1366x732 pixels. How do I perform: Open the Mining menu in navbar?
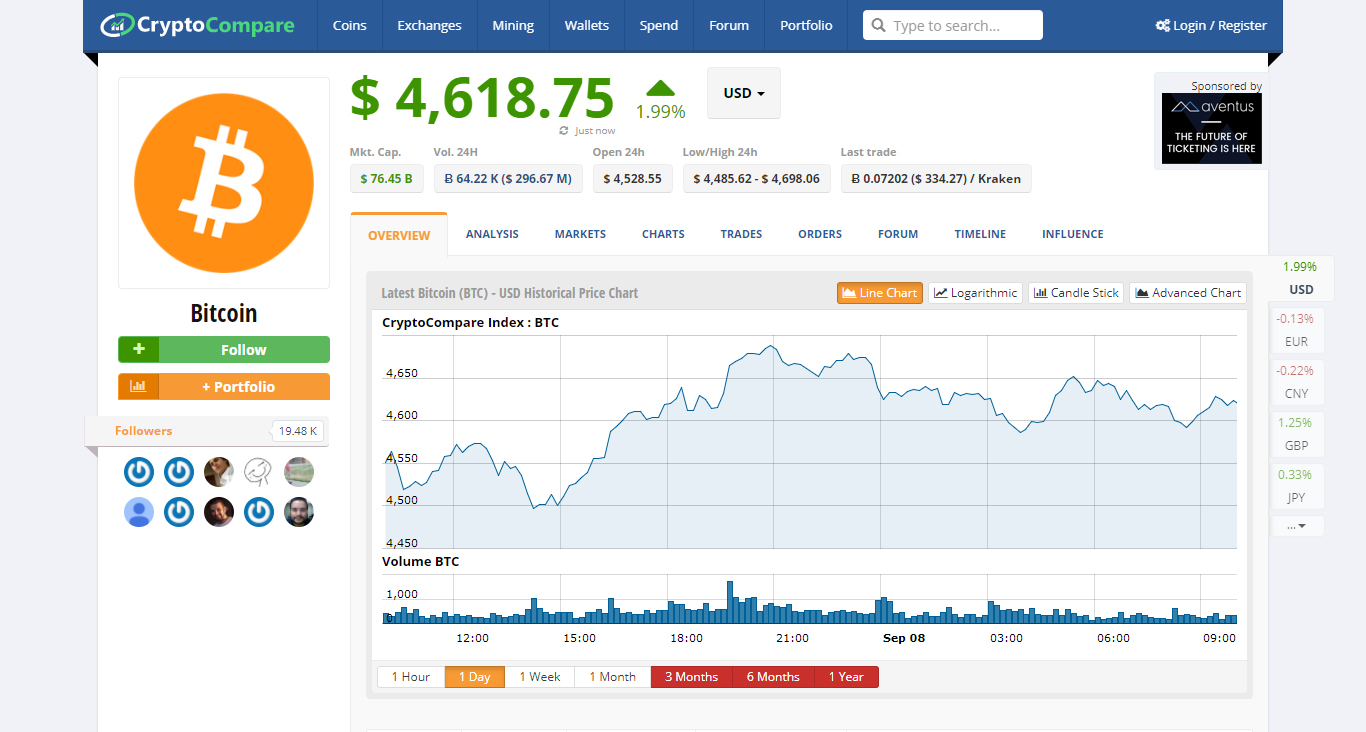(x=513, y=26)
